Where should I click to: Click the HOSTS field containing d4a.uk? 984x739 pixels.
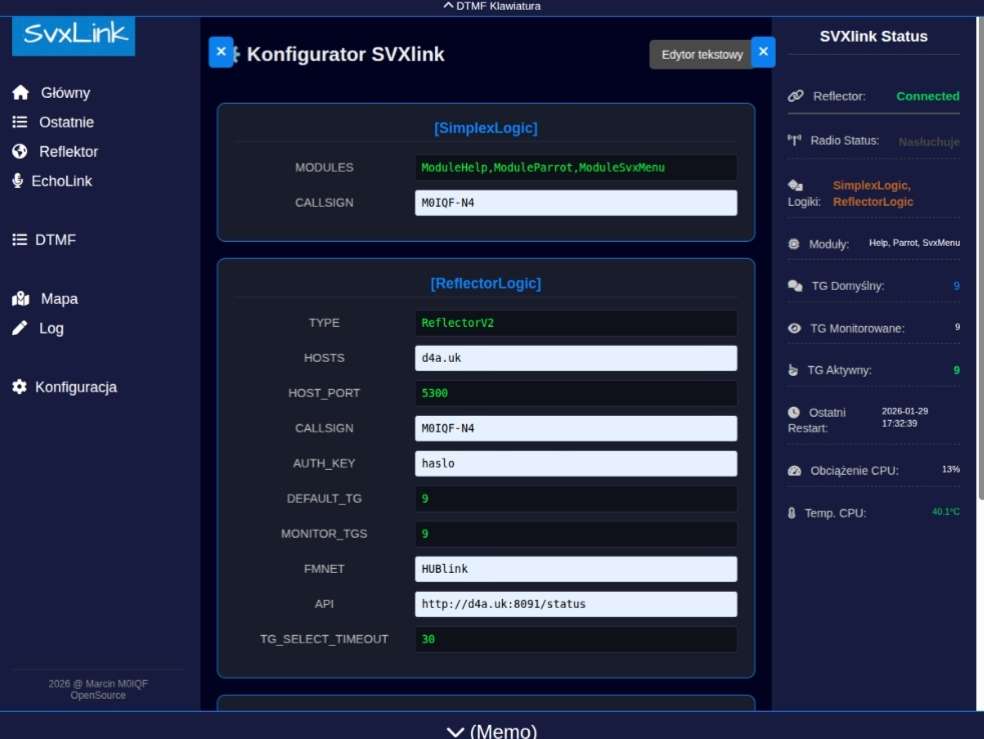[x=576, y=358]
